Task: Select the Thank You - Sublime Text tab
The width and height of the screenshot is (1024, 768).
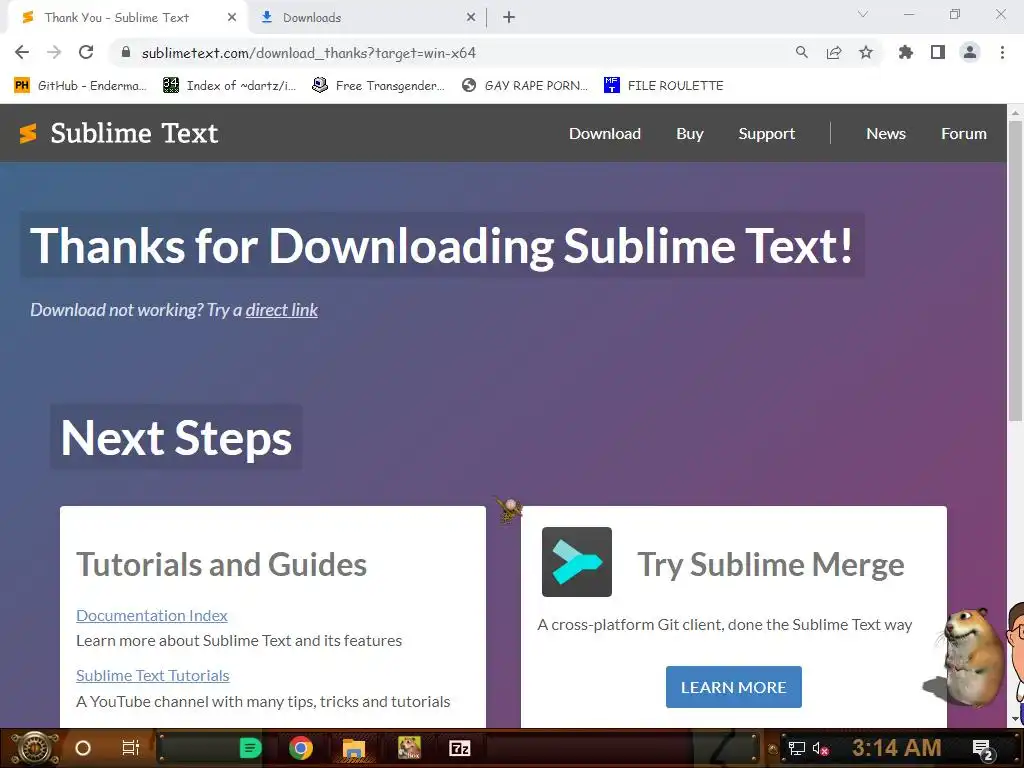Action: tap(127, 18)
